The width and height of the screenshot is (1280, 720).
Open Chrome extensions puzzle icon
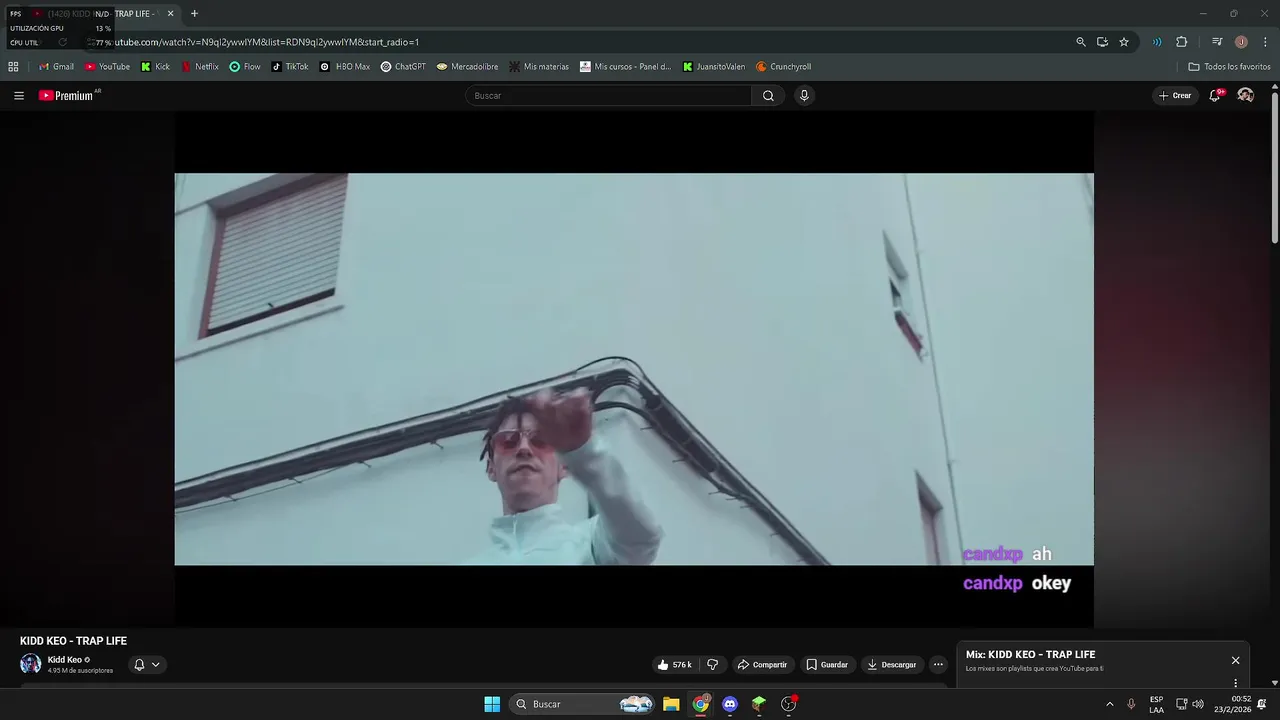coord(1182,42)
